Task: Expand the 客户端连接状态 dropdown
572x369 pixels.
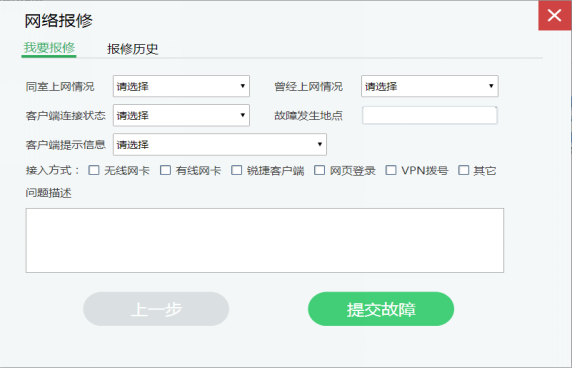Action: [x=181, y=116]
